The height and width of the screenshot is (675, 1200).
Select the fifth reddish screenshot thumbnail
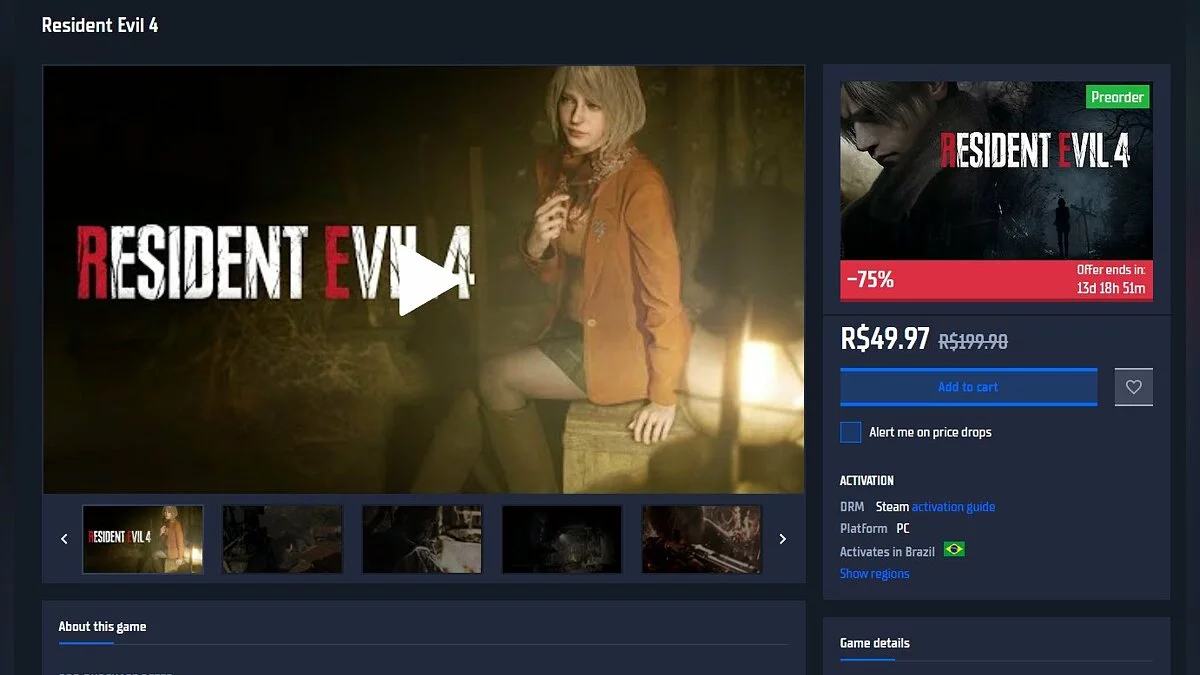pos(701,539)
